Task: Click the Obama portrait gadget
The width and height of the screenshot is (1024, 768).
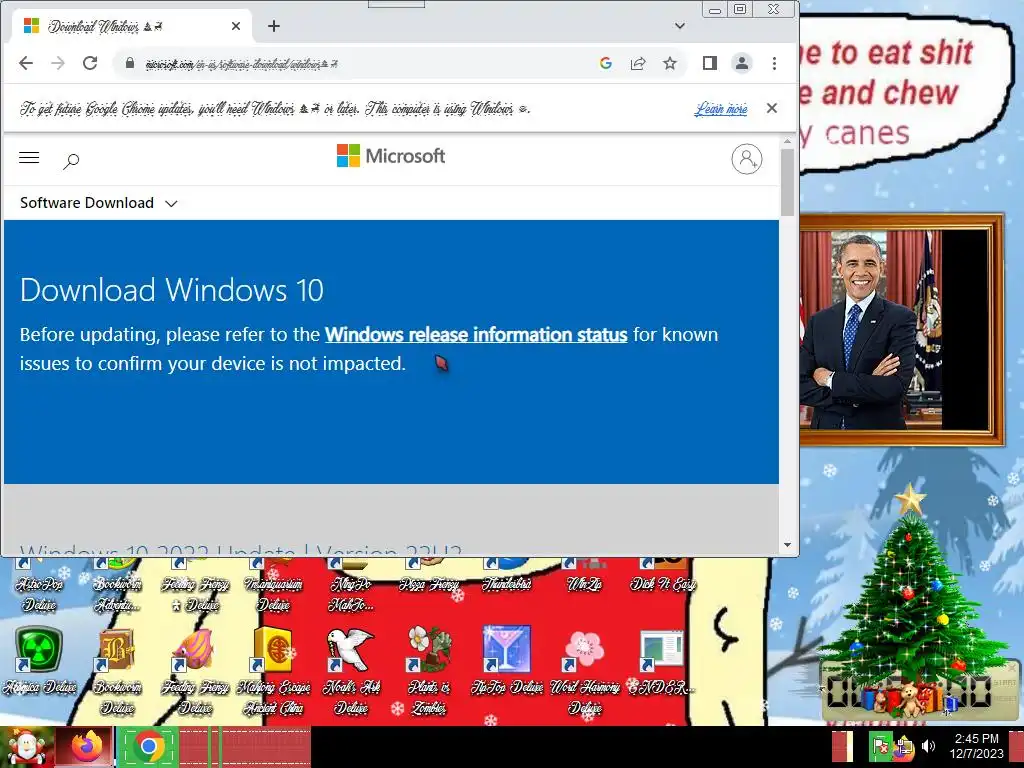Action: pyautogui.click(x=901, y=329)
